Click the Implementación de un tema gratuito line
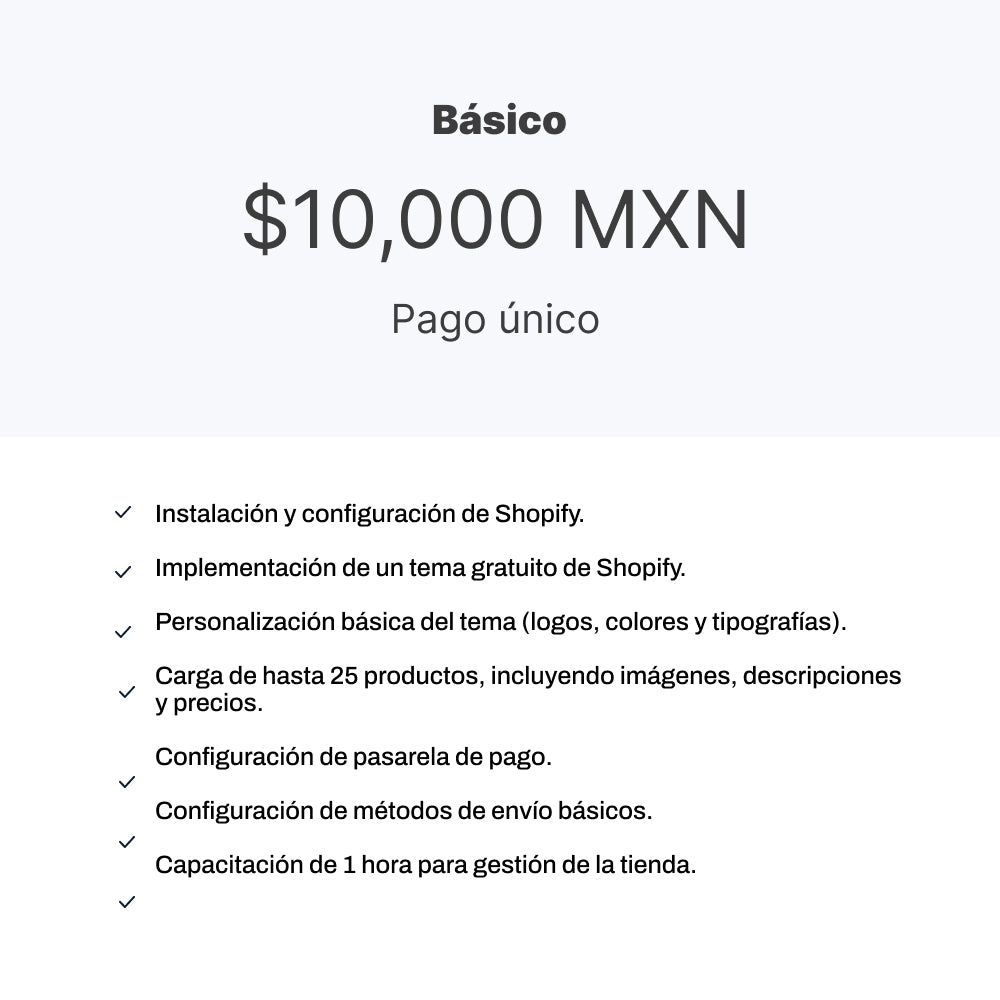Screen dimensions: 1000x1000 pyautogui.click(x=420, y=568)
